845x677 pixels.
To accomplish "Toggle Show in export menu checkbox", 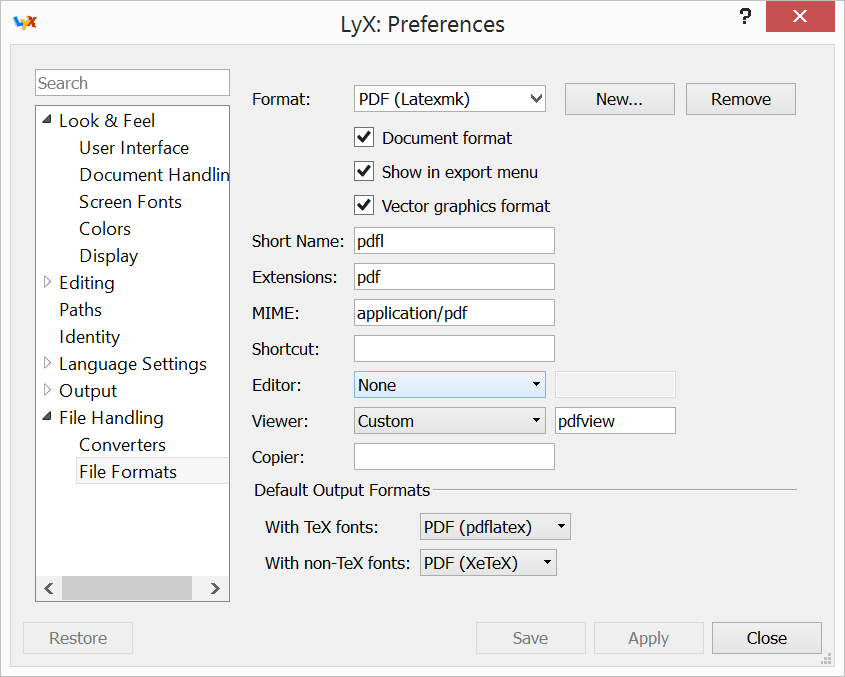I will [364, 171].
